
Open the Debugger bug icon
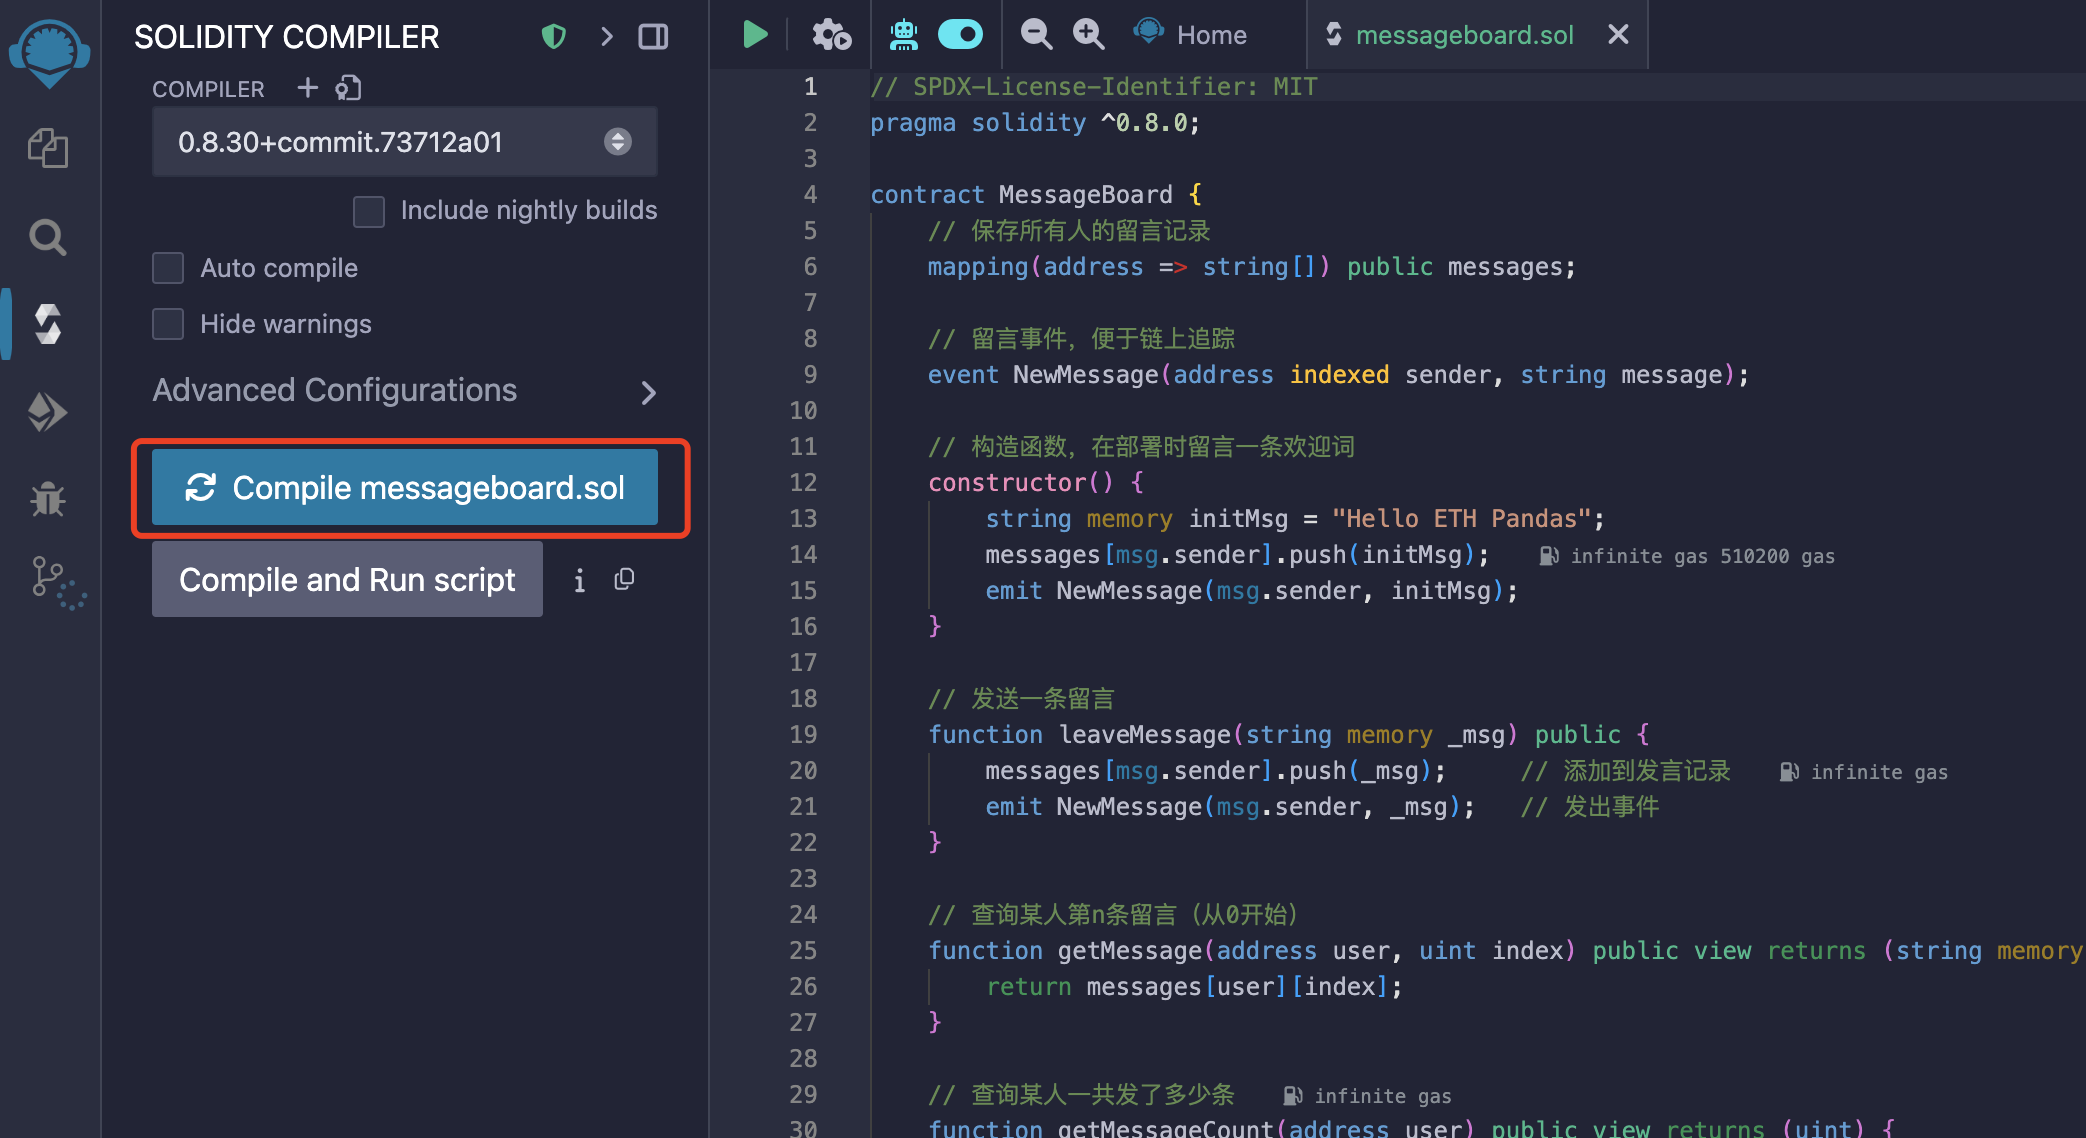click(x=48, y=498)
